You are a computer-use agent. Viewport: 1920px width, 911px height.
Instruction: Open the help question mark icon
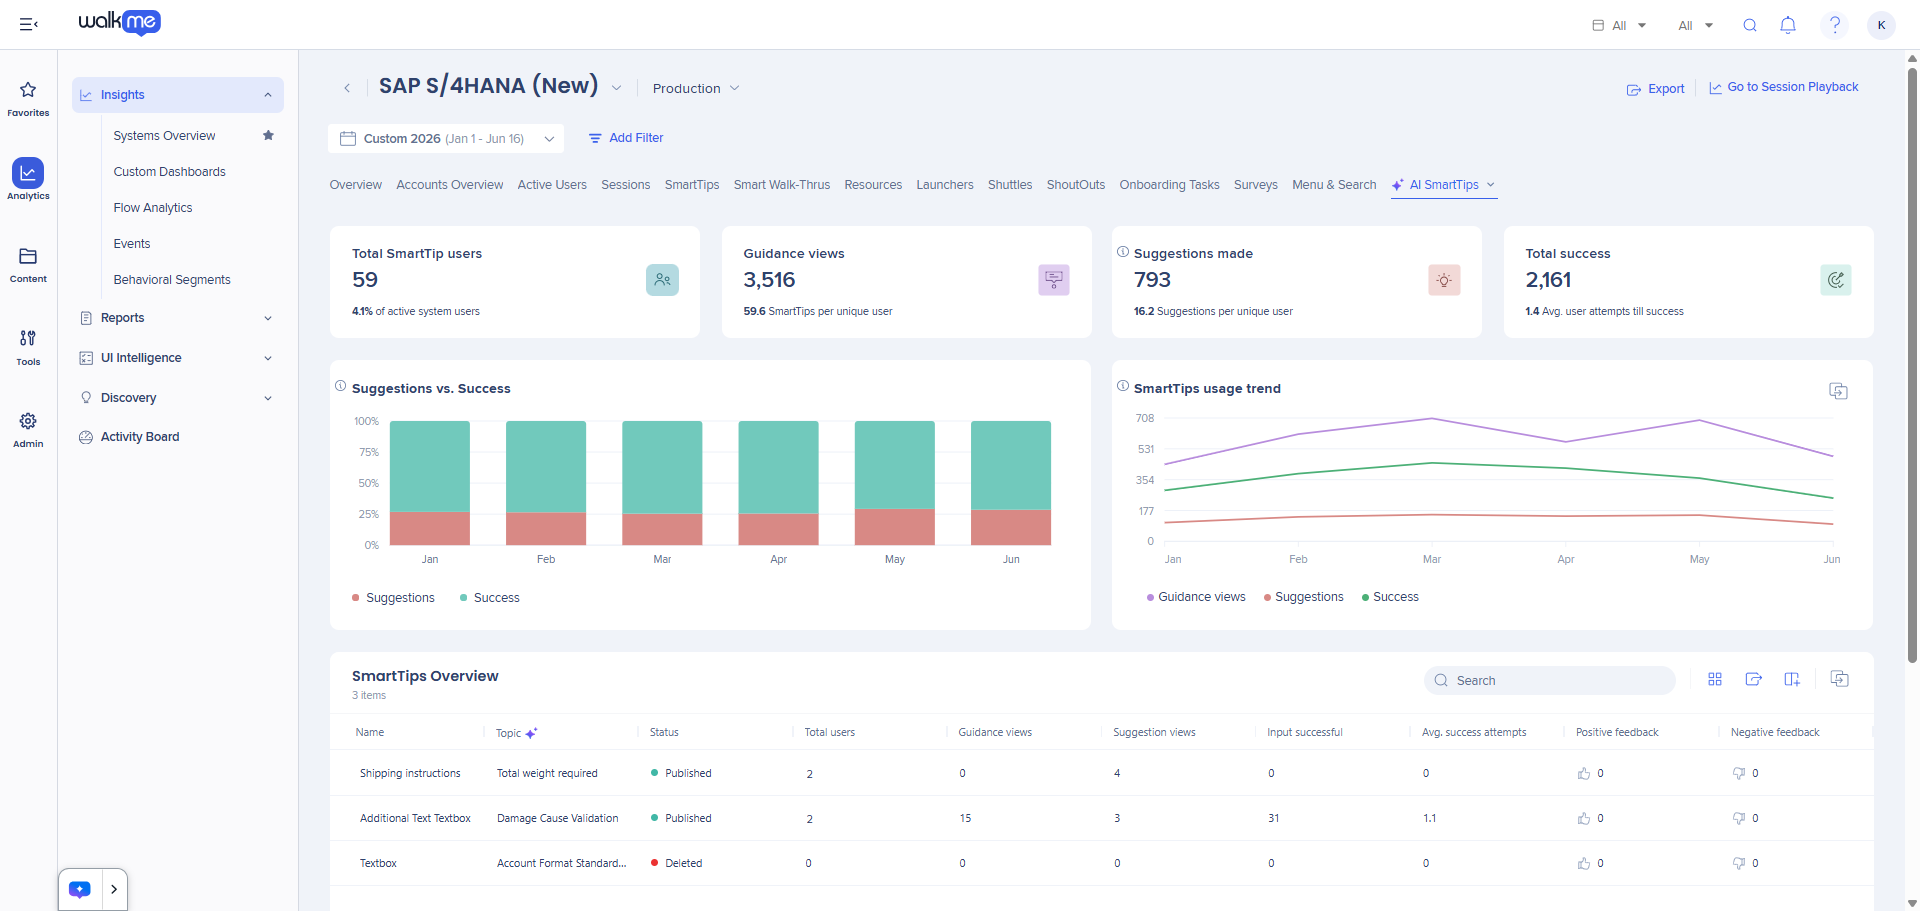coord(1835,25)
